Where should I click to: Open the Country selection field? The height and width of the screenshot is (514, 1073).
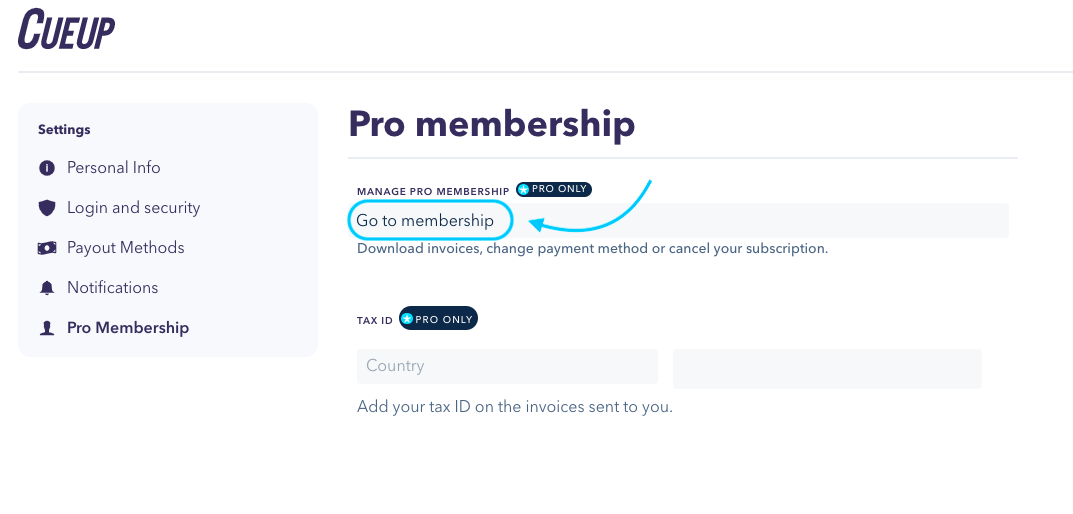click(507, 366)
